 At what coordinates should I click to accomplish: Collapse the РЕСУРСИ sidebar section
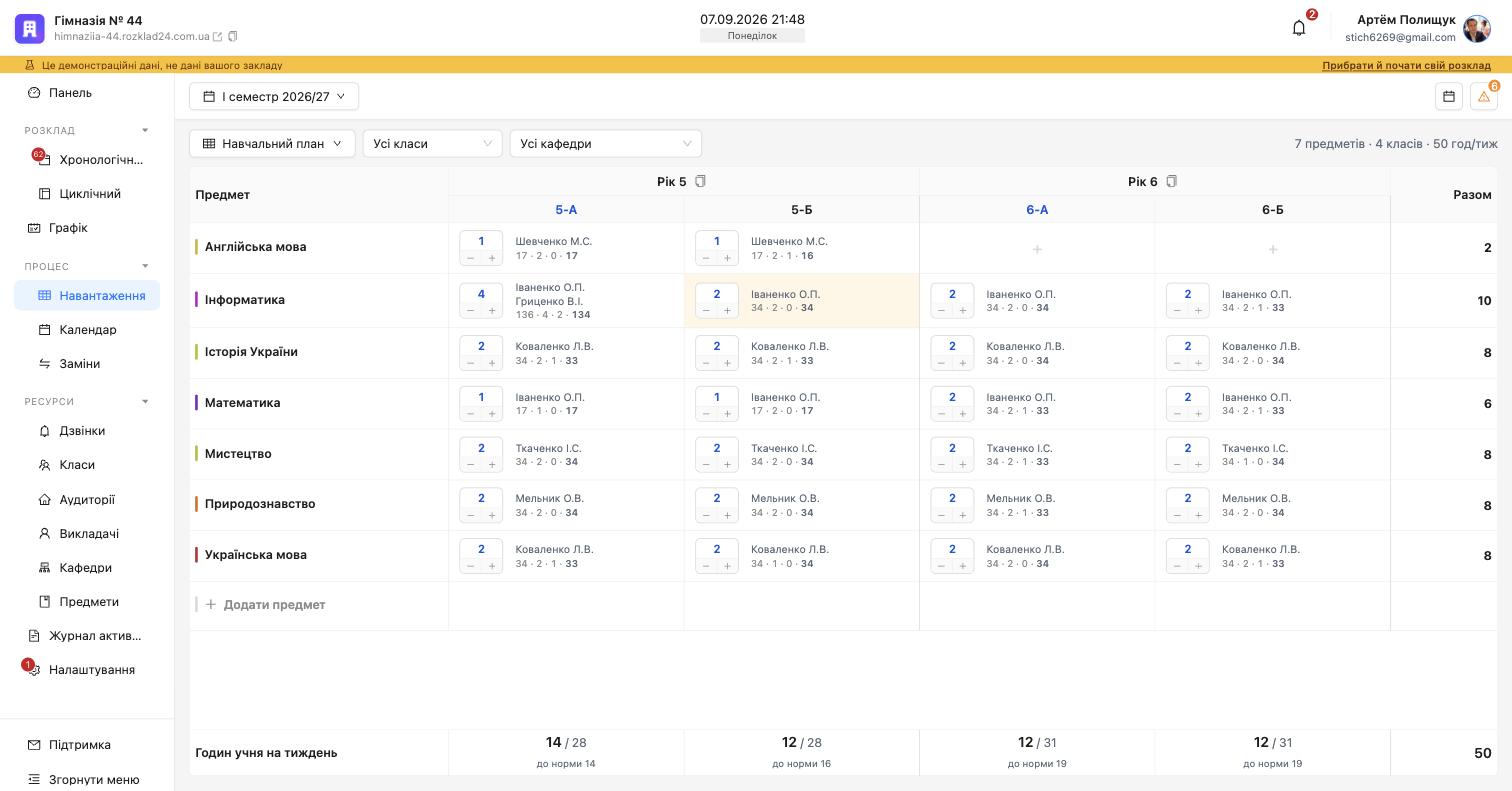(145, 402)
